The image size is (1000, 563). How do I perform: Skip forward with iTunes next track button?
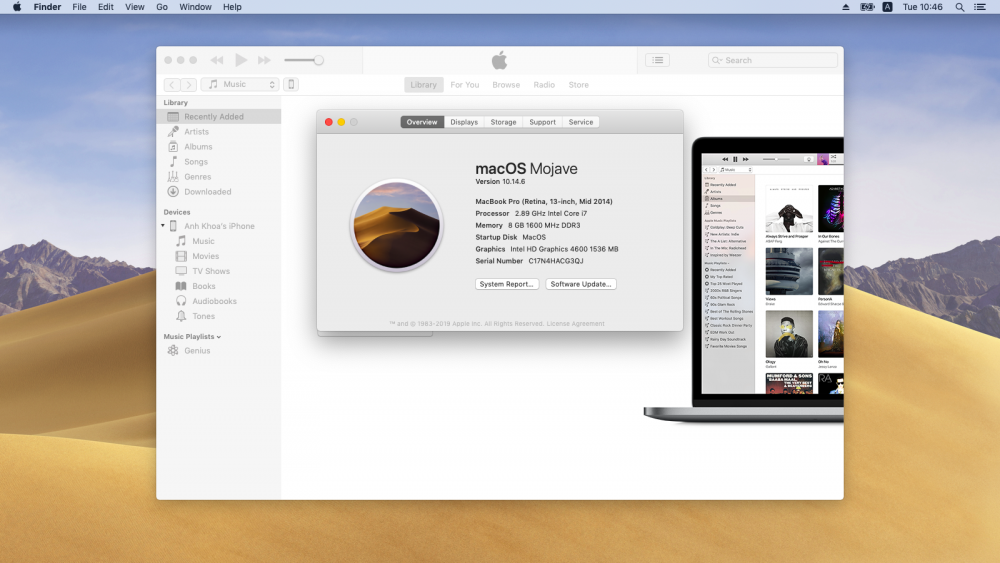coord(264,60)
